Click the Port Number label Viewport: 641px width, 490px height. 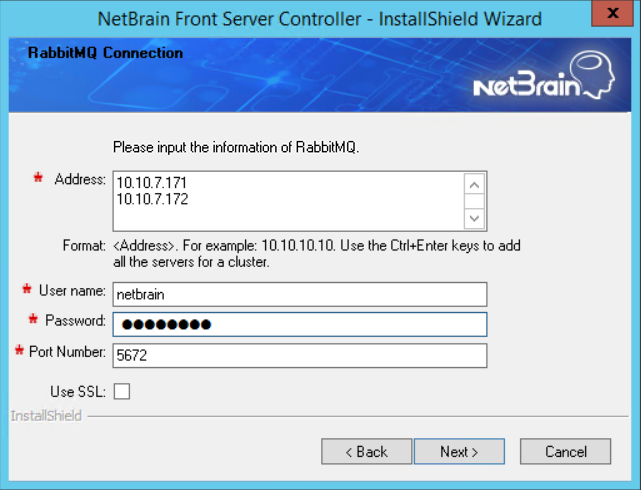click(x=67, y=352)
